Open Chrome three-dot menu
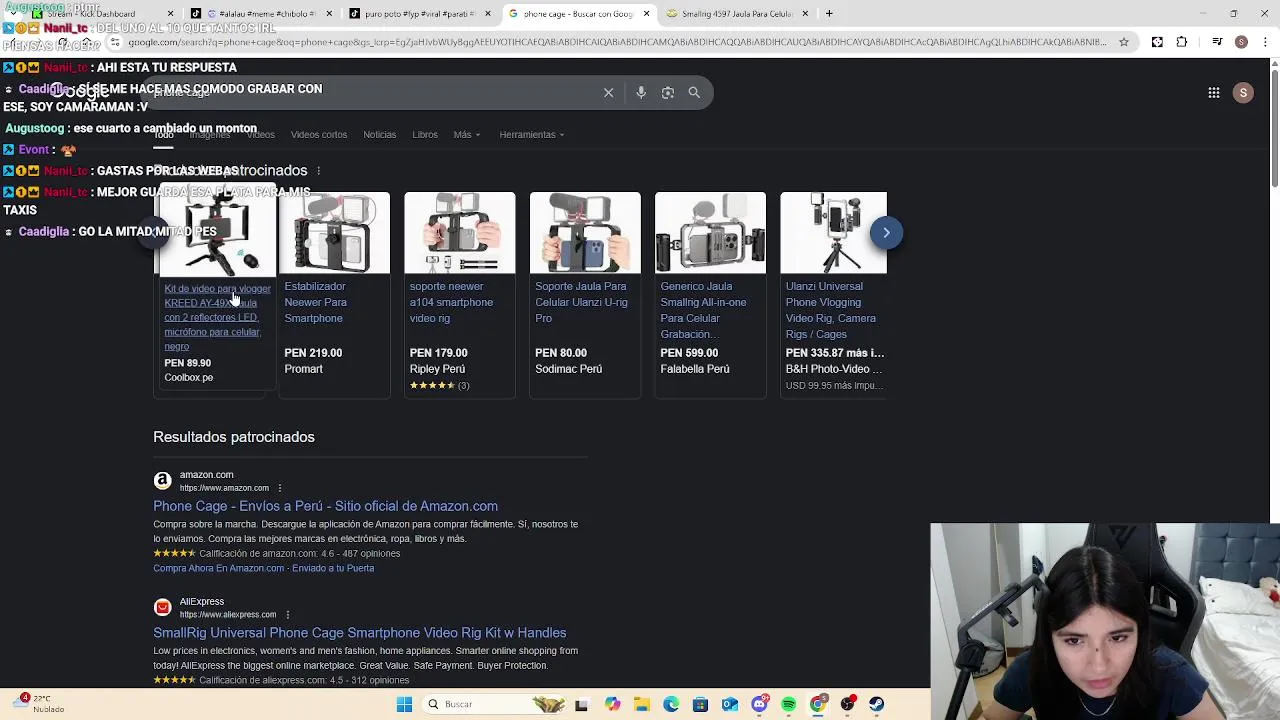This screenshot has width=1280, height=720. tap(1265, 42)
